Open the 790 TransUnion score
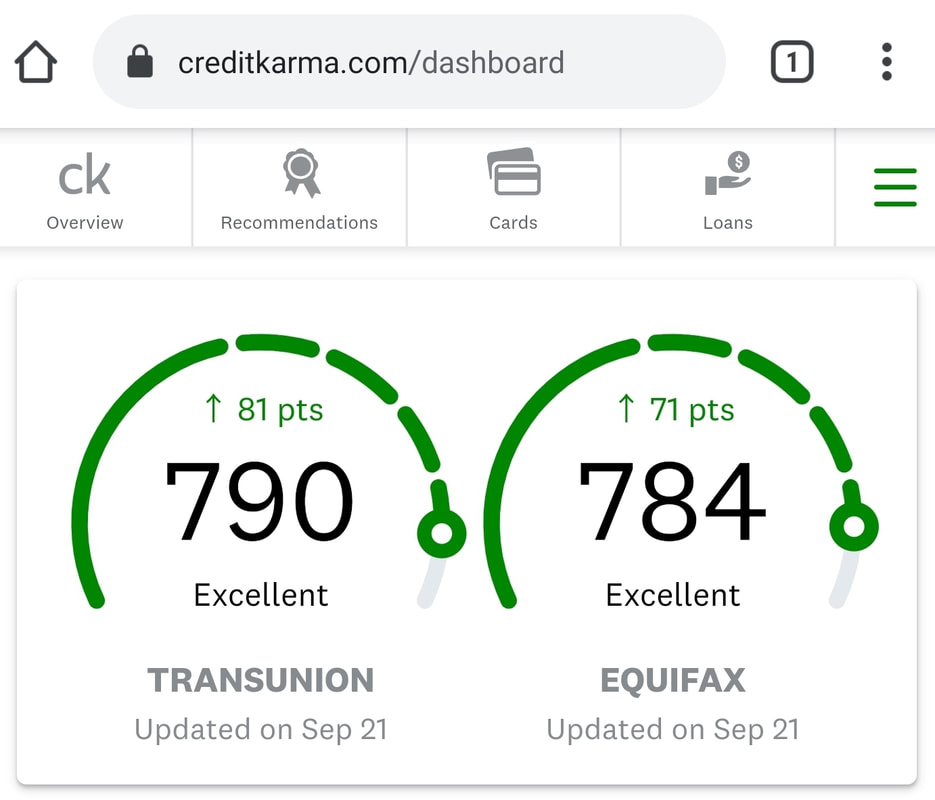 point(259,502)
